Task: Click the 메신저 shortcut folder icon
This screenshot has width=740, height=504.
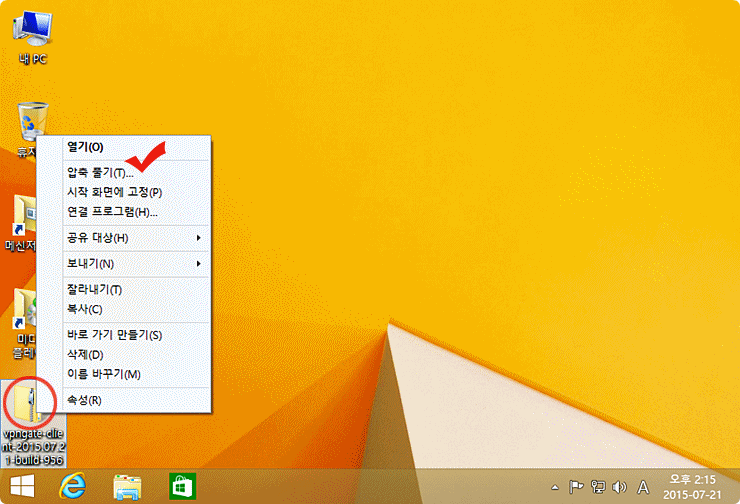Action: click(24, 215)
